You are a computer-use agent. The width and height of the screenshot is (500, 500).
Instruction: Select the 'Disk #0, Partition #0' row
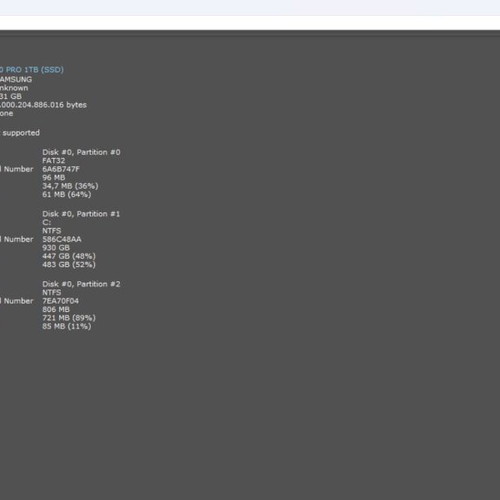pos(81,152)
